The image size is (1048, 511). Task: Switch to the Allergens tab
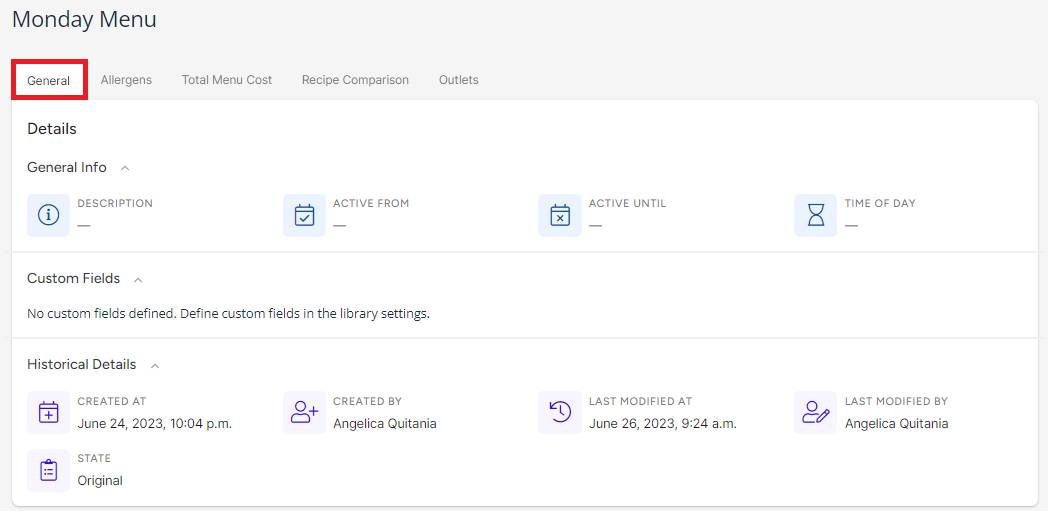(x=126, y=80)
